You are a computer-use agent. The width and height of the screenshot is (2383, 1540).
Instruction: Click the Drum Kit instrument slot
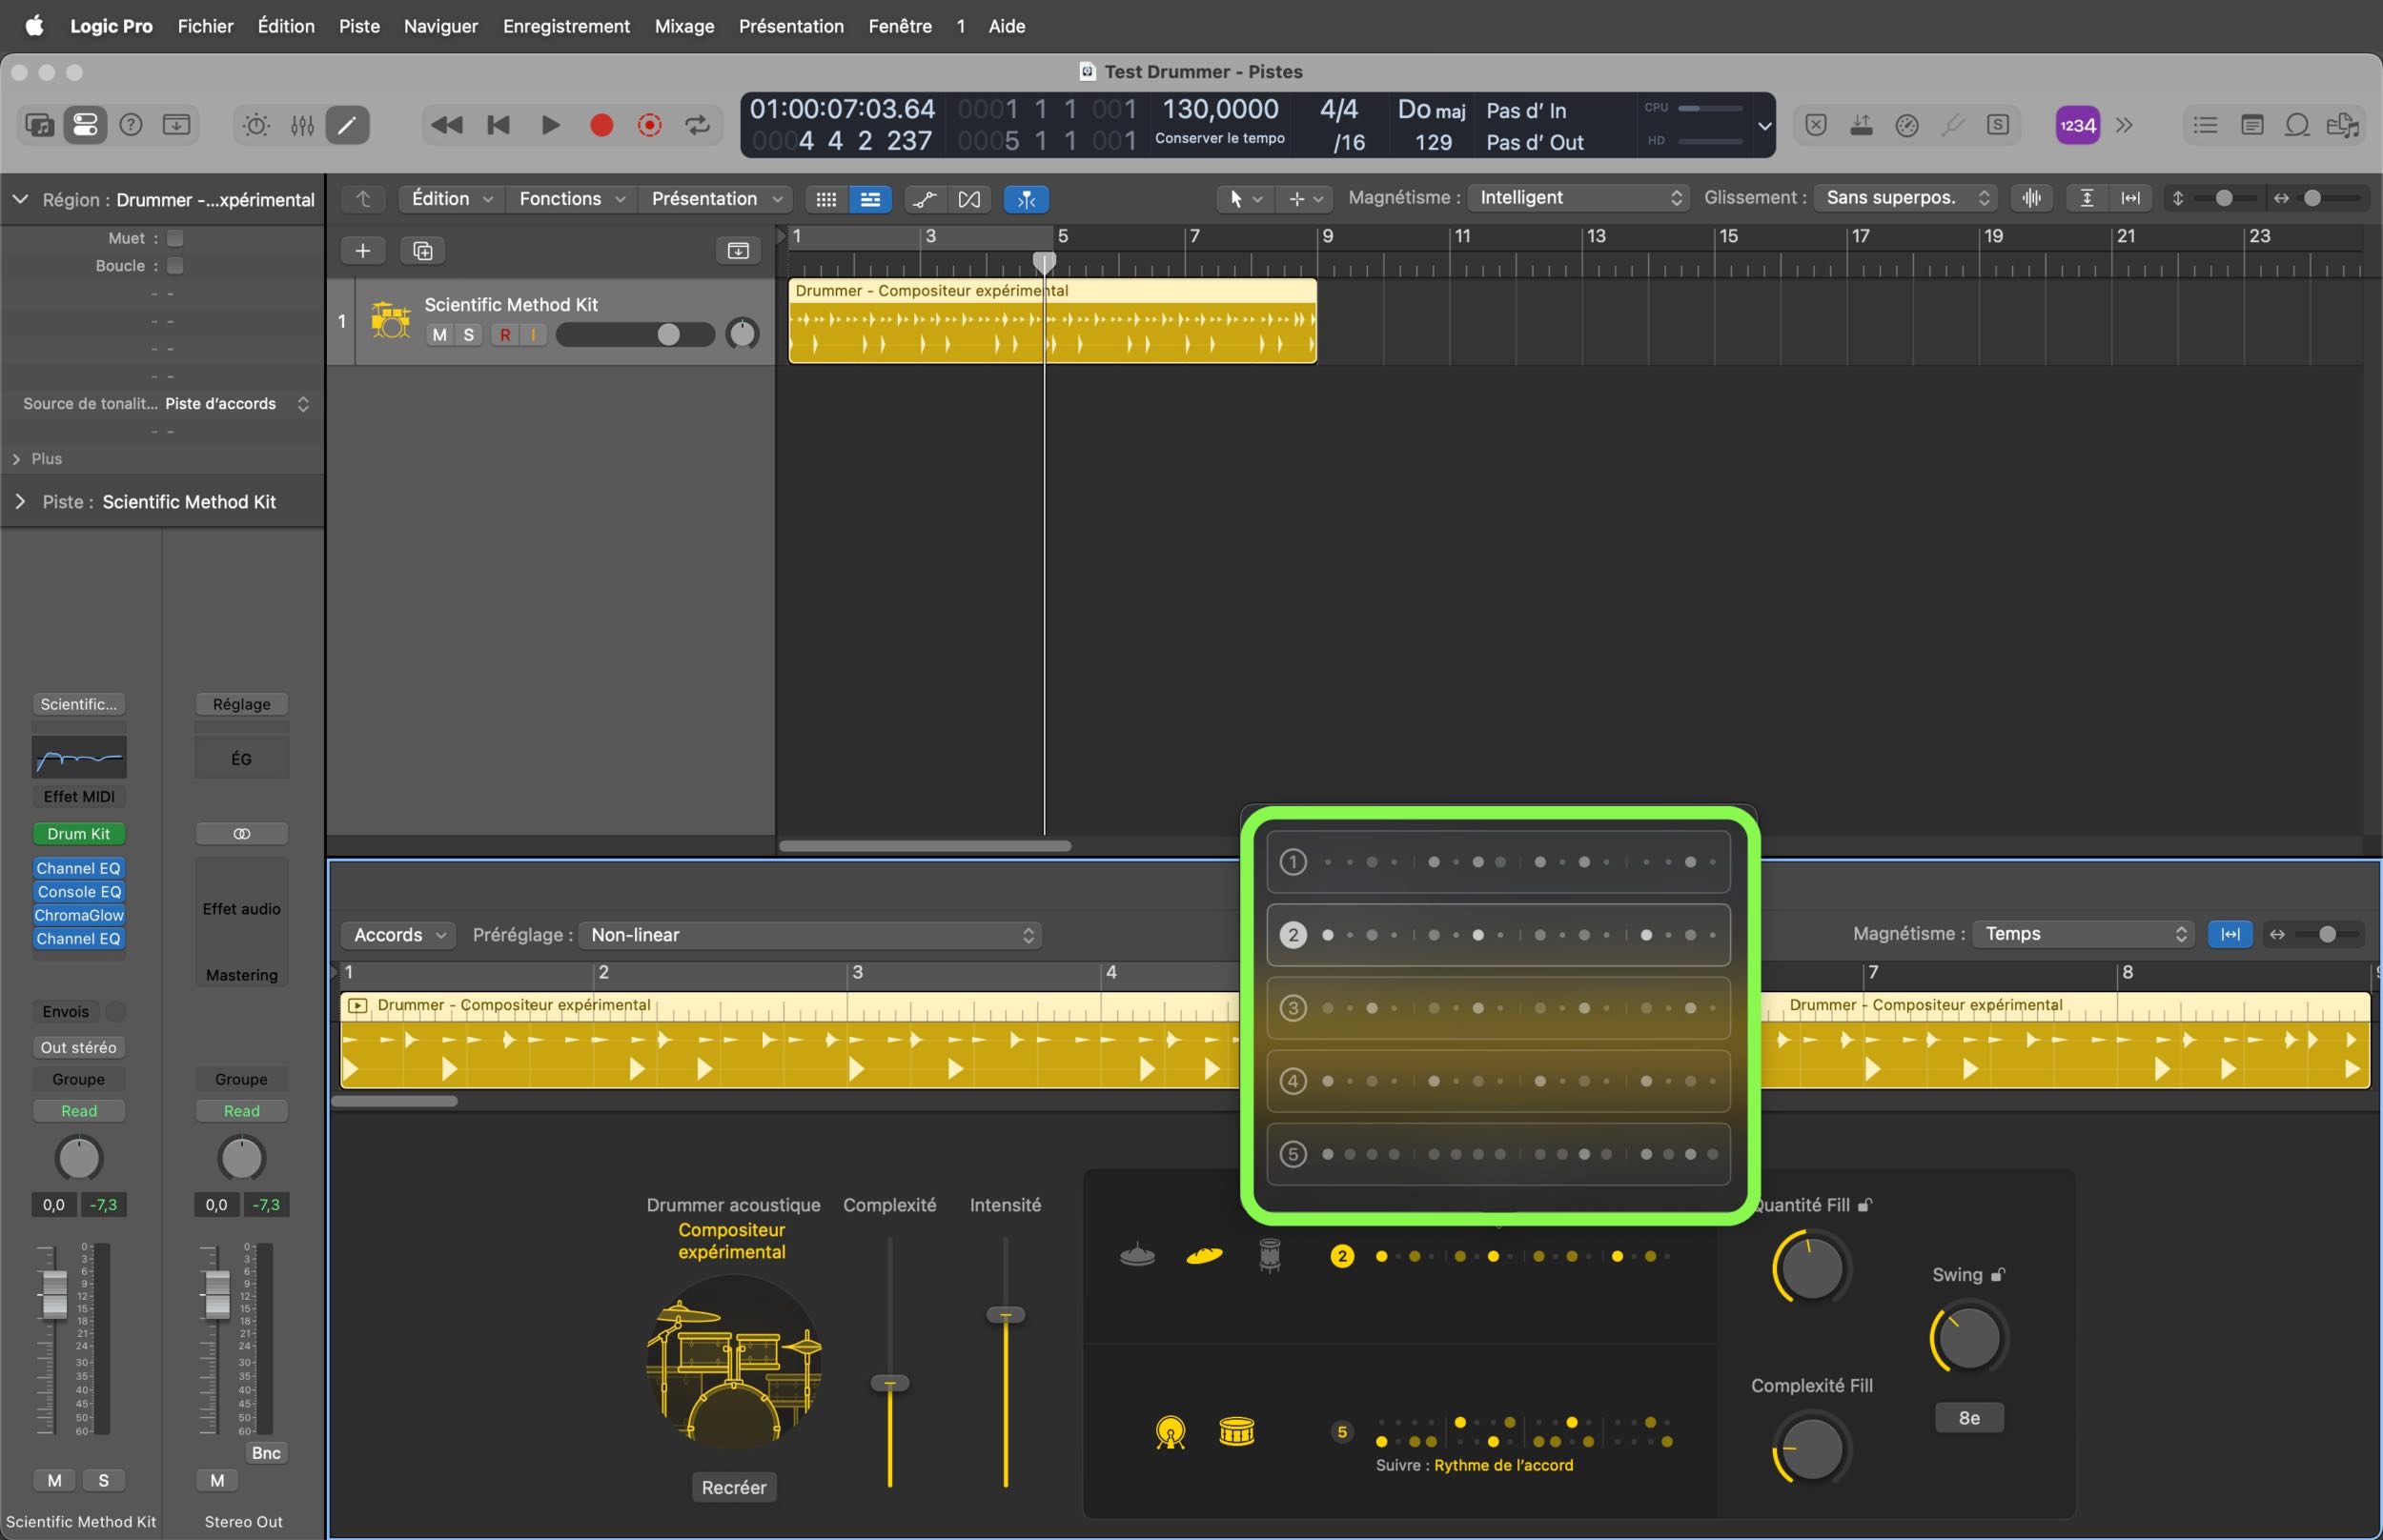coord(79,833)
